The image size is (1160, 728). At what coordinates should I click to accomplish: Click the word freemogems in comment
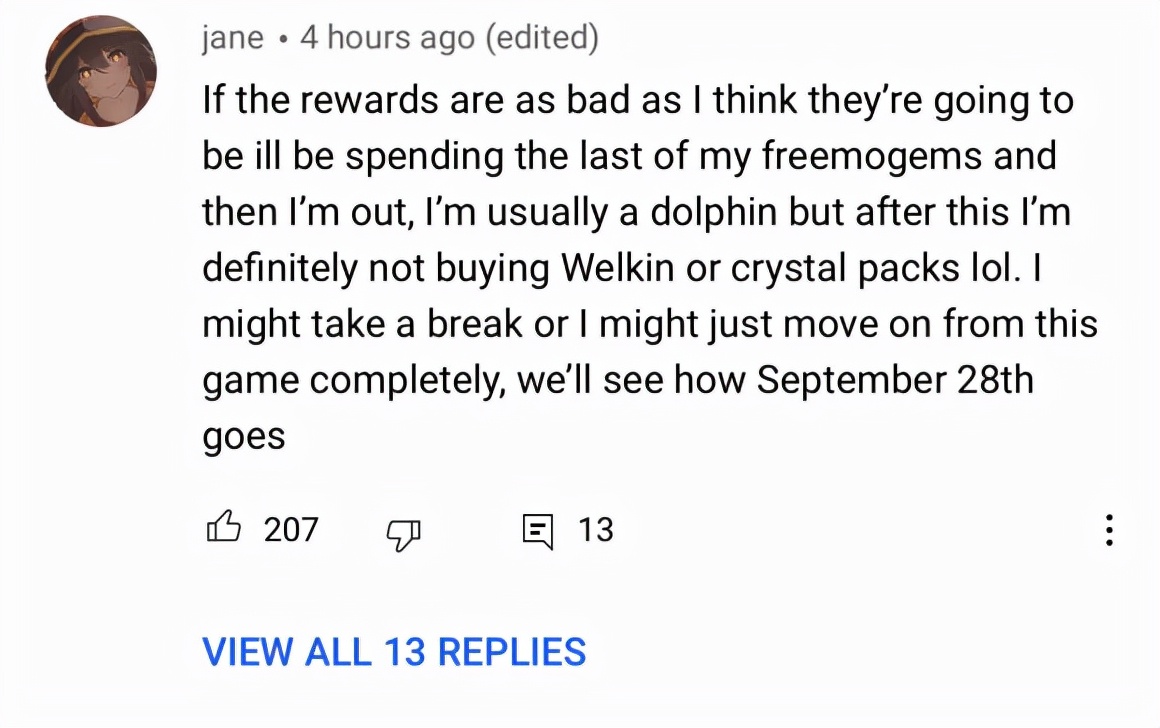click(x=871, y=156)
